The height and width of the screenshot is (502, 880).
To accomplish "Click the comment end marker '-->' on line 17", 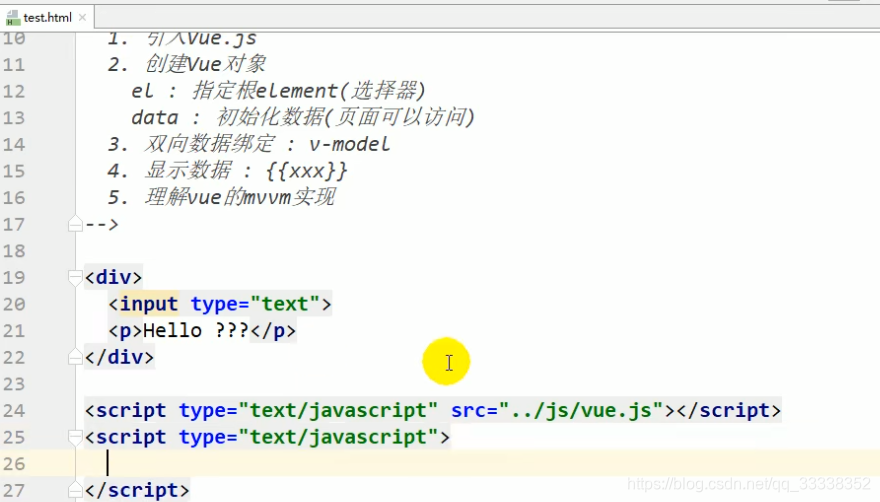I will click(x=102, y=225).
